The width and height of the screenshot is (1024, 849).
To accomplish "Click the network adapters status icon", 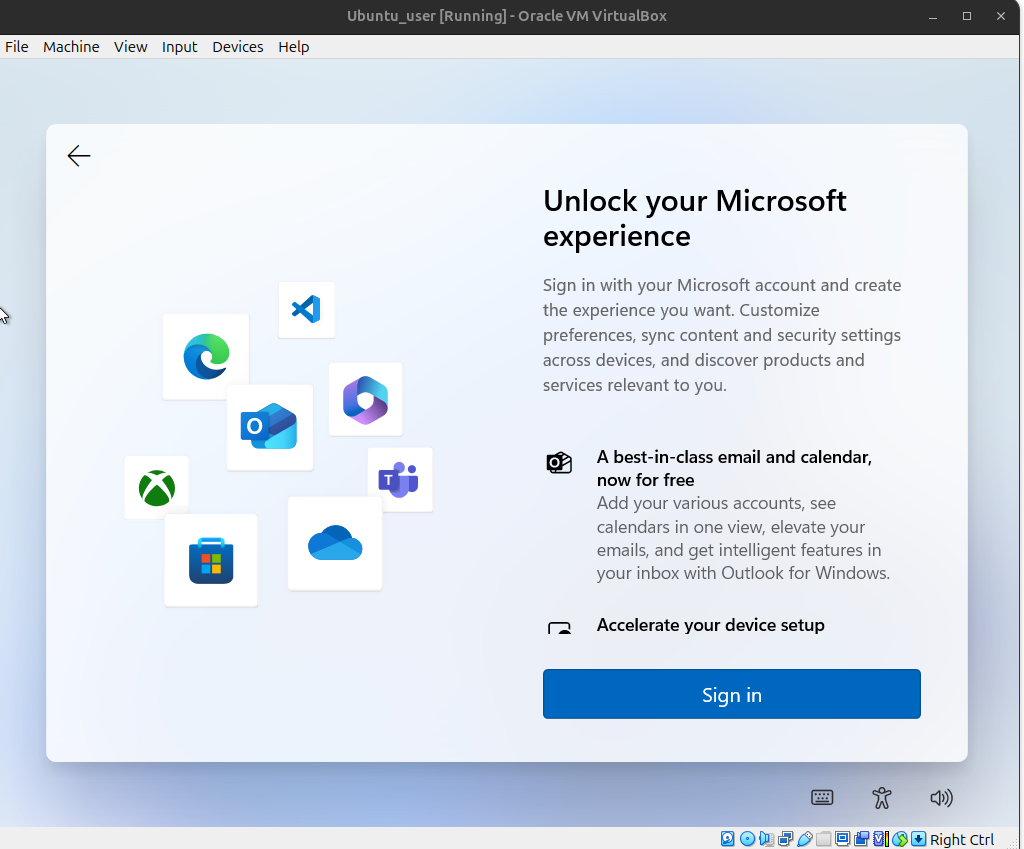I will (x=786, y=839).
